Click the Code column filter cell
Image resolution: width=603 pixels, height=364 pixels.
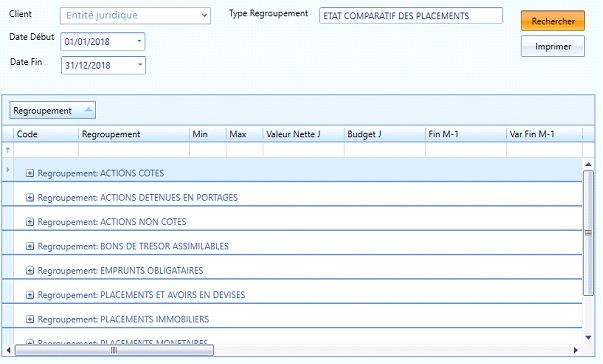(x=46, y=150)
